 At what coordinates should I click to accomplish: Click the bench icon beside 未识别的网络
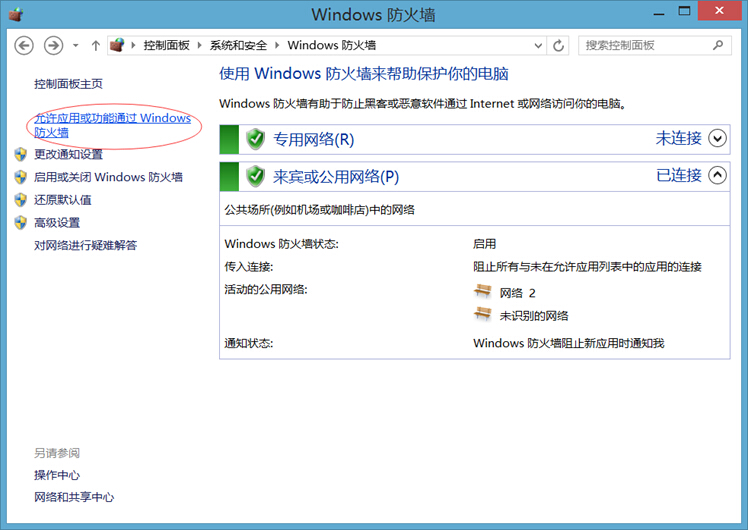point(482,314)
